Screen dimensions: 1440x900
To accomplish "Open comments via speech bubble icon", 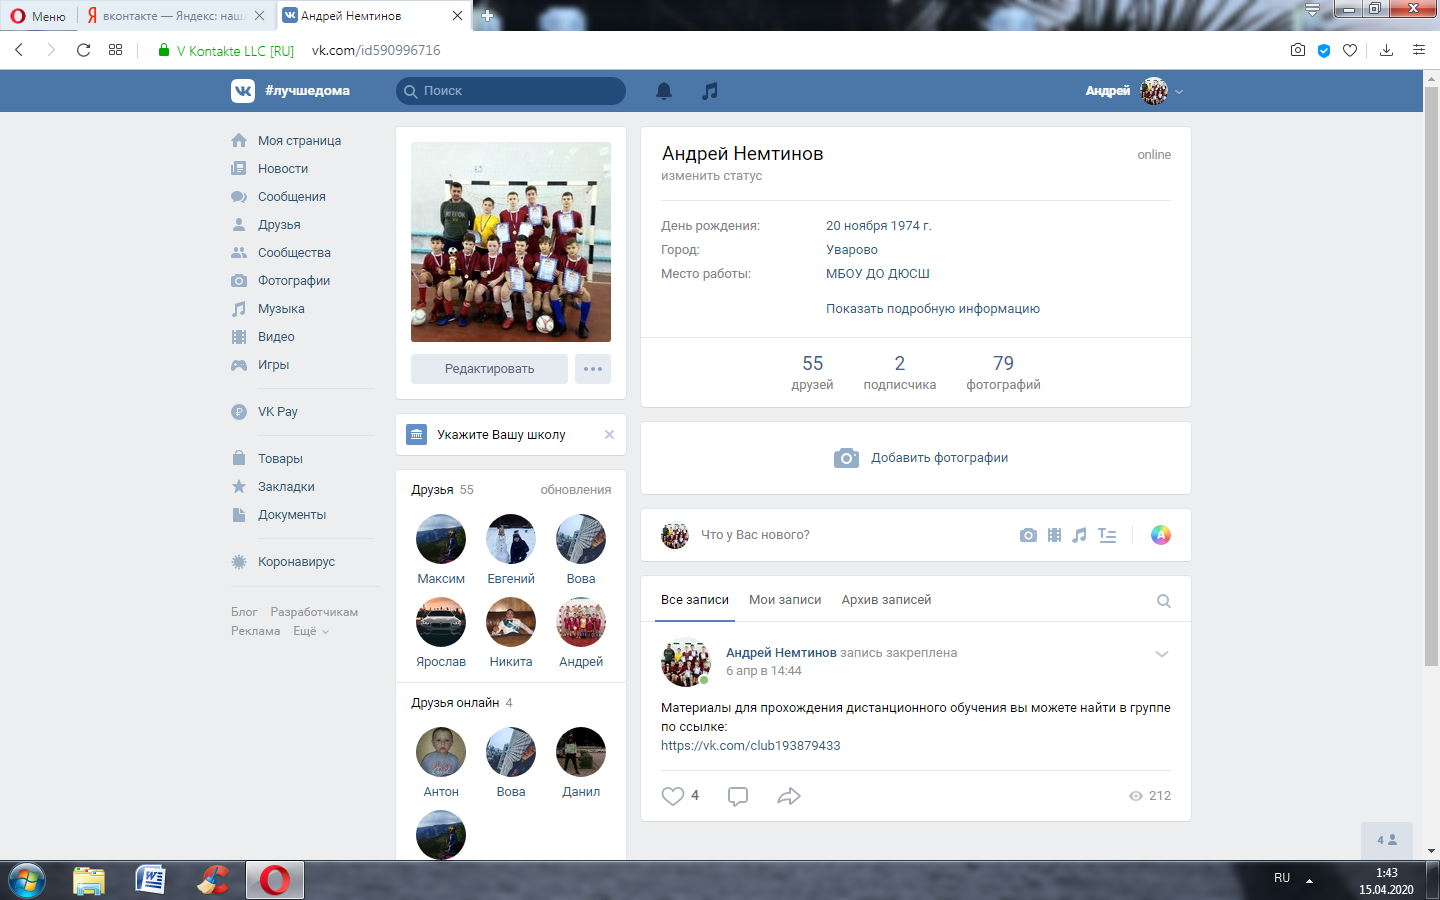I will [x=738, y=796].
